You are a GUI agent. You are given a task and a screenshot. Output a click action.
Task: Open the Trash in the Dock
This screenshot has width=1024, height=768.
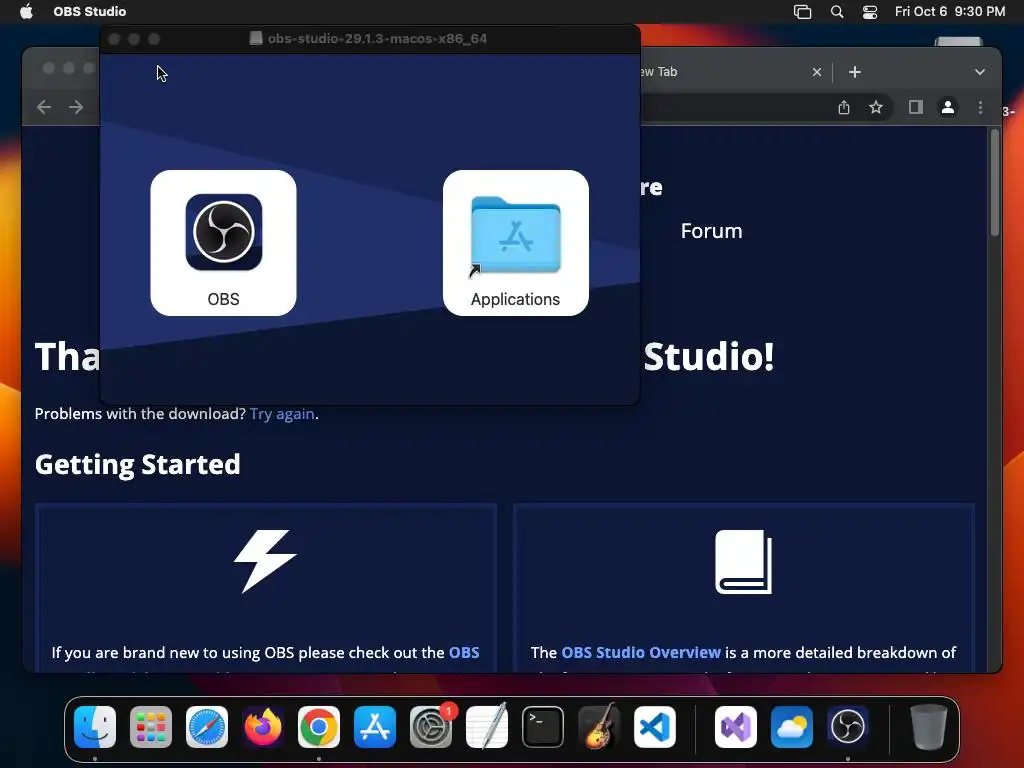click(x=929, y=726)
